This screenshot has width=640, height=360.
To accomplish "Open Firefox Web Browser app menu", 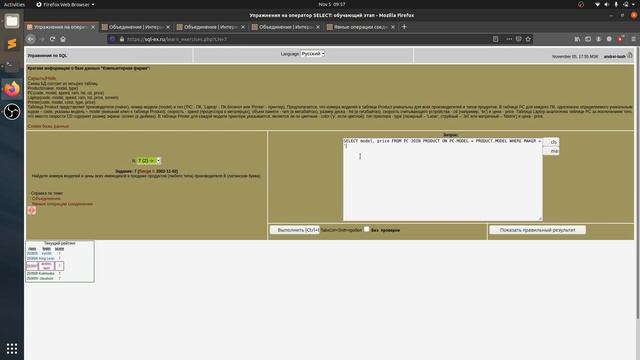I will (65, 4).
